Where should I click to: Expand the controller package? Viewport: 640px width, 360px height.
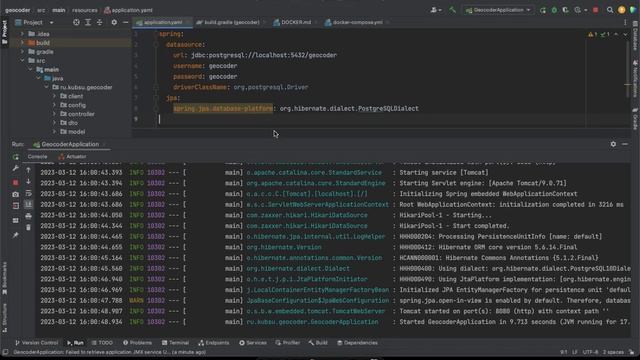coord(54,114)
